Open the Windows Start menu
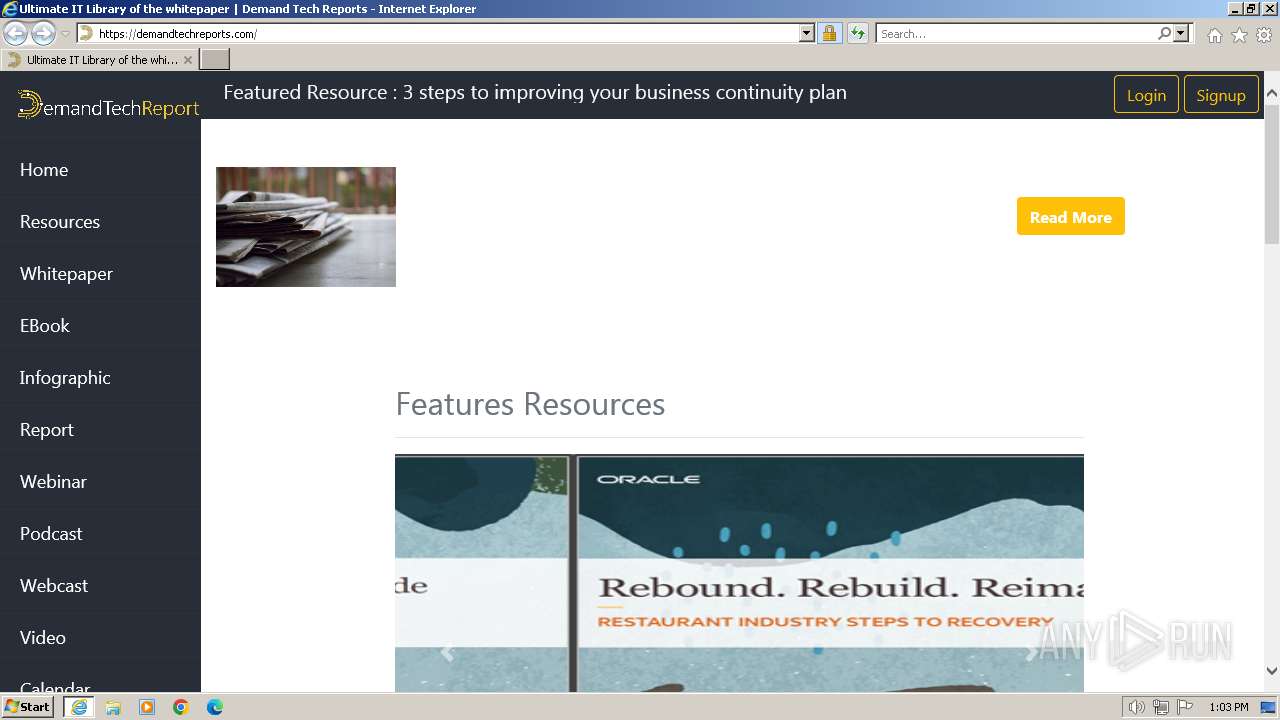This screenshot has height=720, width=1280. click(28, 706)
